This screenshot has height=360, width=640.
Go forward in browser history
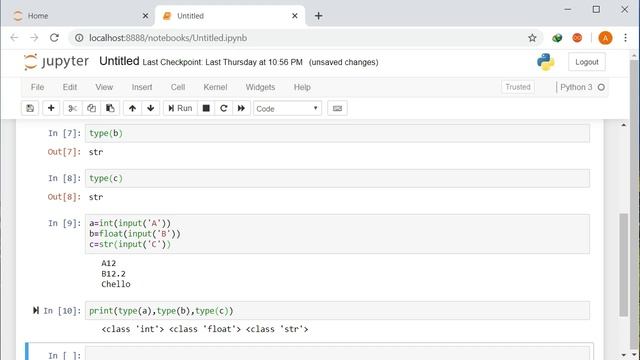(x=34, y=38)
